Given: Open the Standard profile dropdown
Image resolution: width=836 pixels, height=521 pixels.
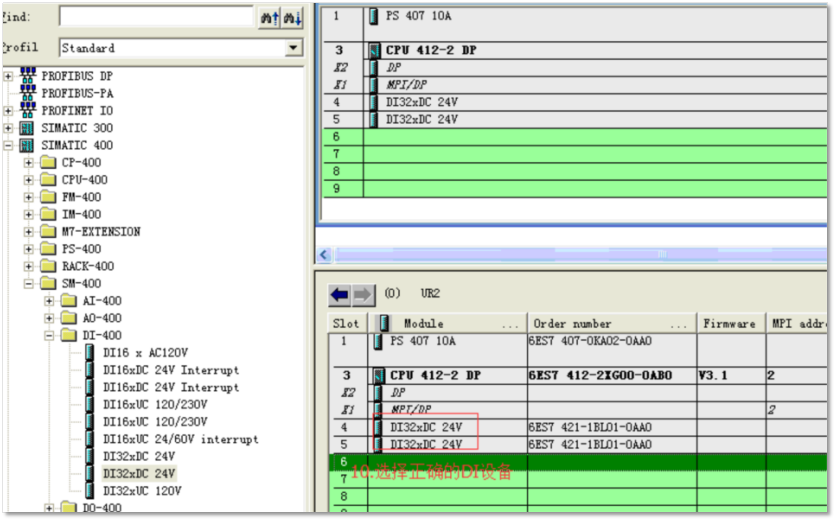Looking at the screenshot, I should pos(293,48).
